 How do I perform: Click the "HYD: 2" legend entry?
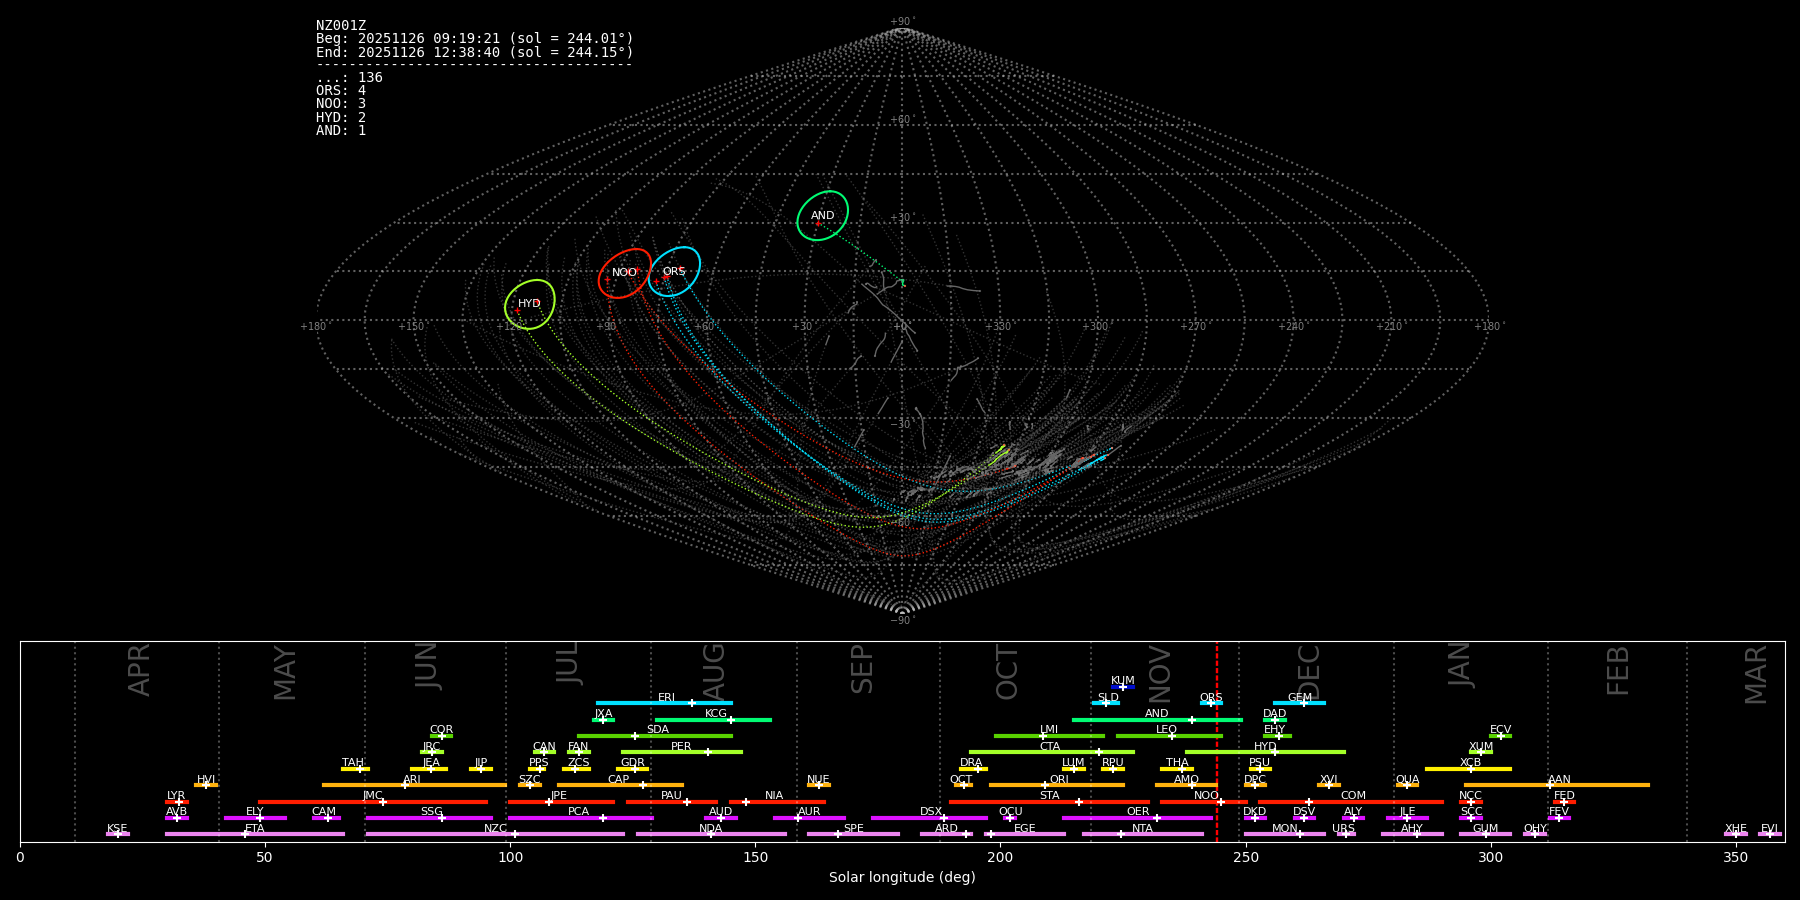[341, 118]
